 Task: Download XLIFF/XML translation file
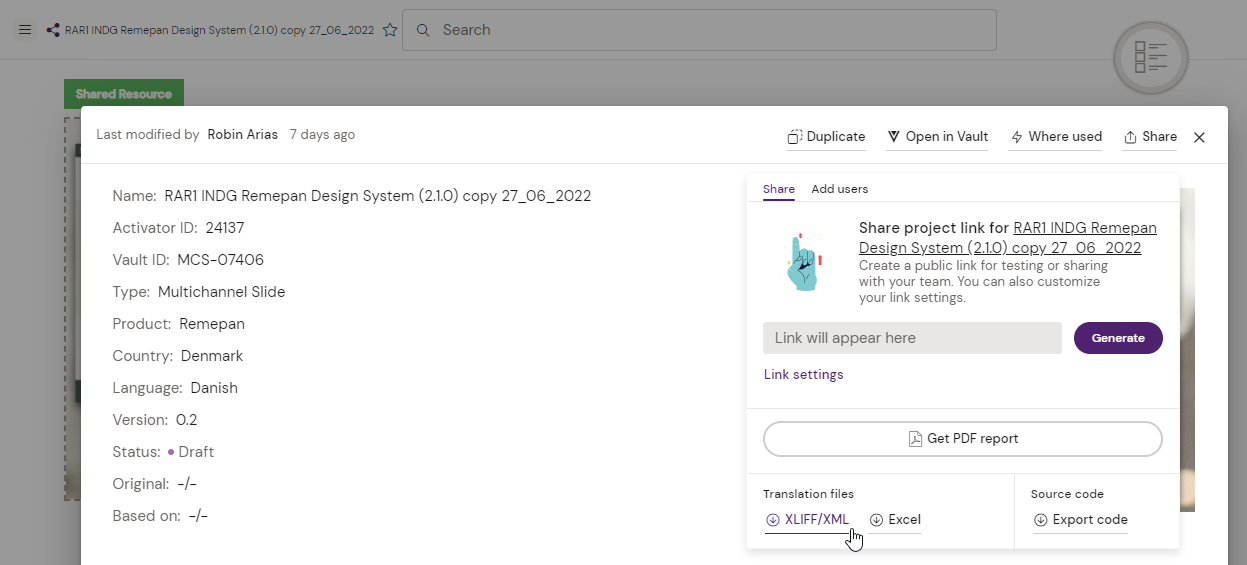tap(807, 519)
